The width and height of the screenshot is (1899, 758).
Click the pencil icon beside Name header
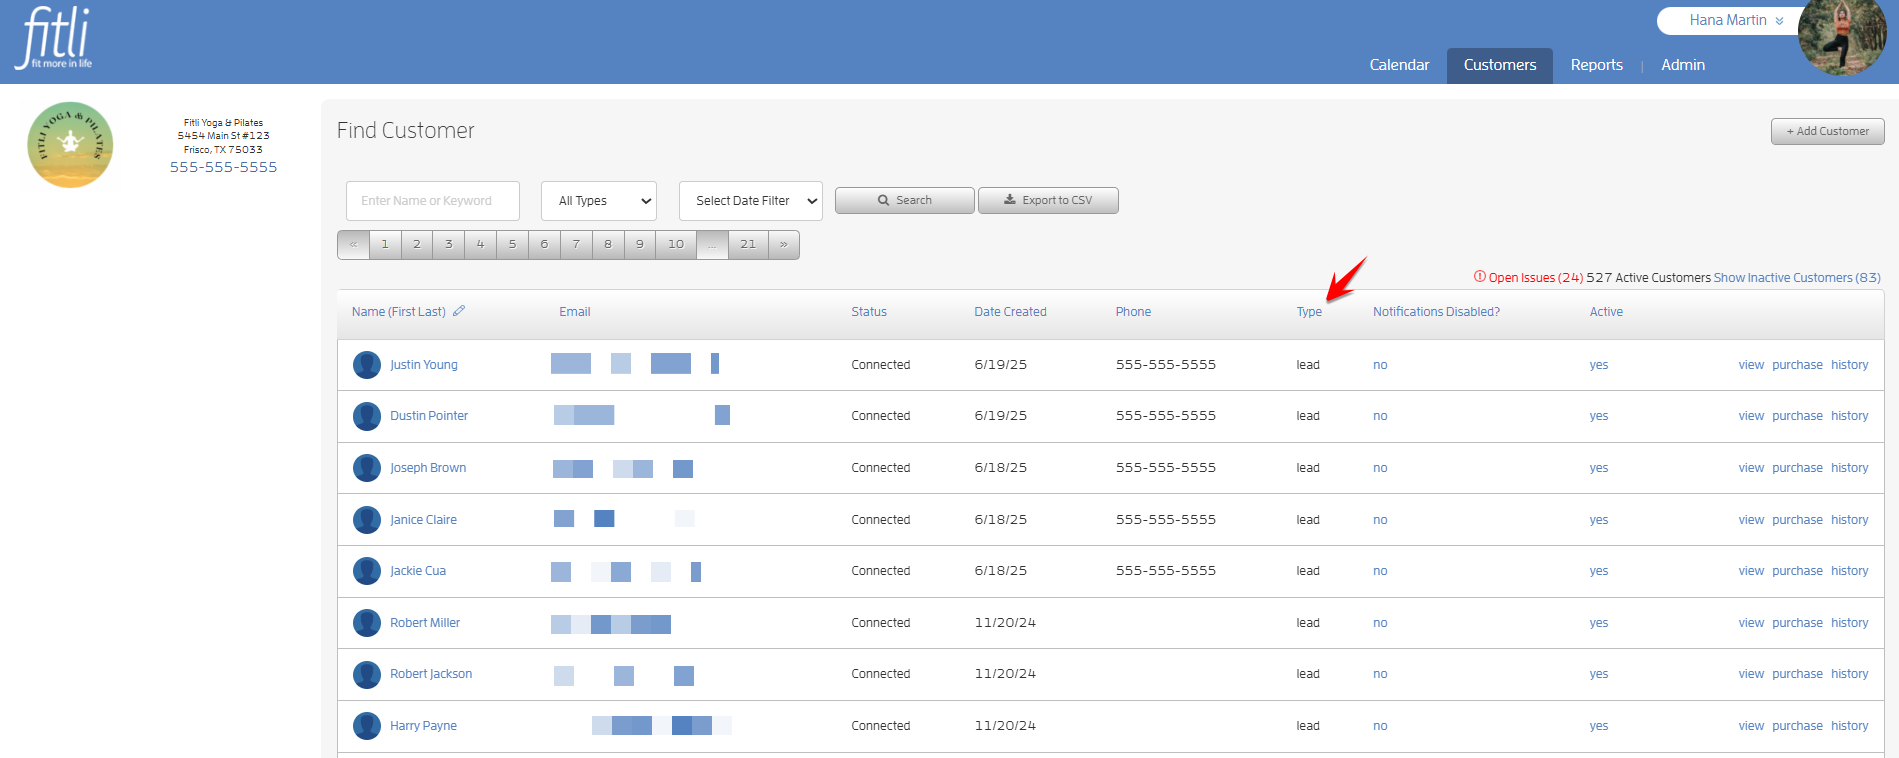(x=459, y=311)
